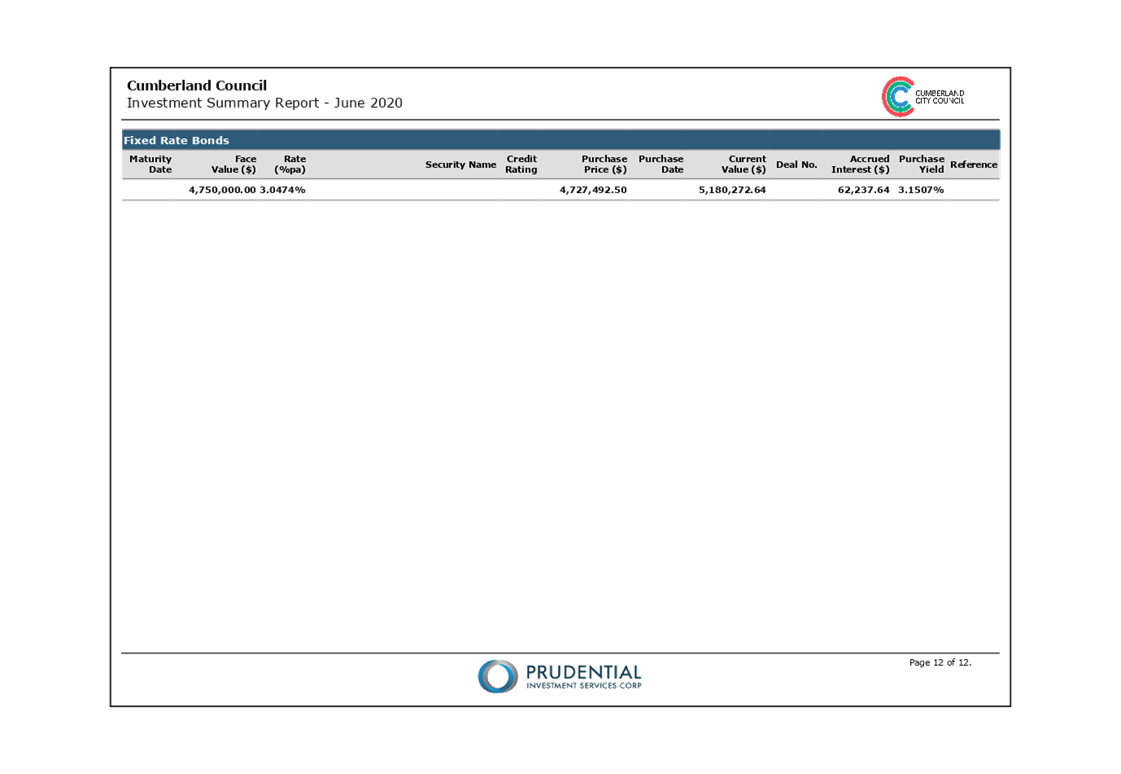
Task: Click the Deal No. column header
Action: coord(796,164)
